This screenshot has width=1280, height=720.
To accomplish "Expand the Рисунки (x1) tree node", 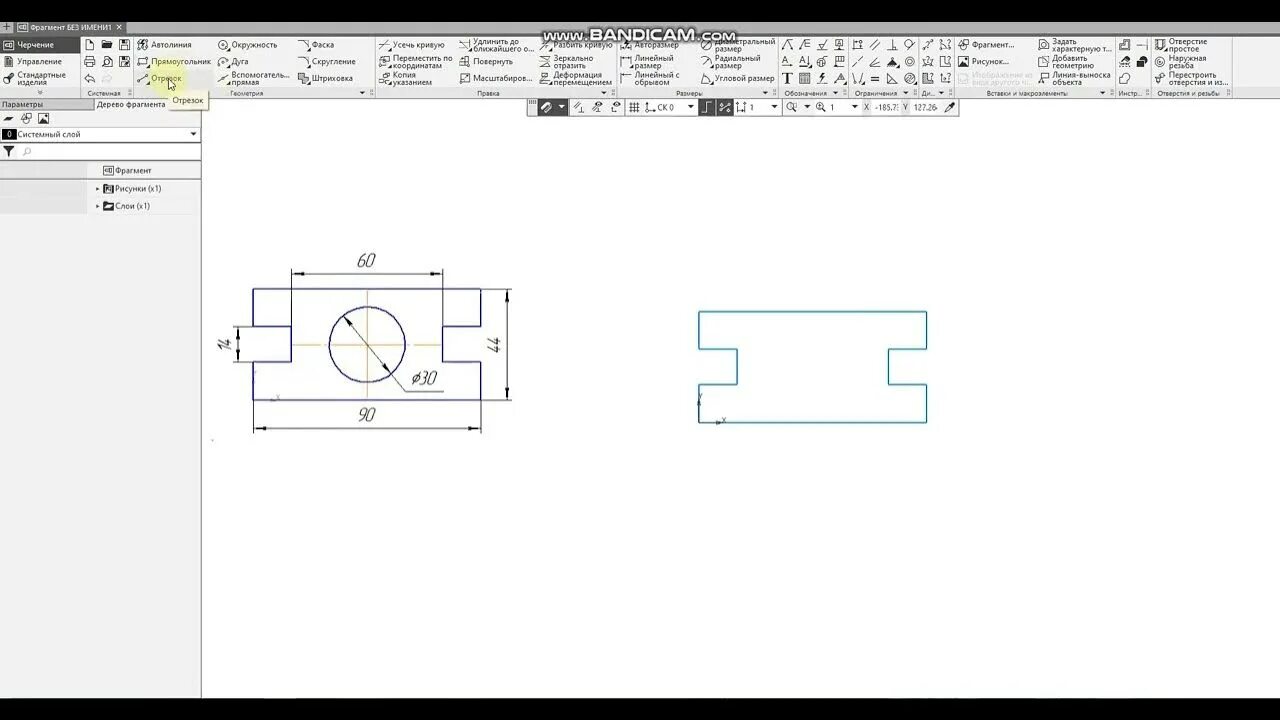I will click(98, 189).
